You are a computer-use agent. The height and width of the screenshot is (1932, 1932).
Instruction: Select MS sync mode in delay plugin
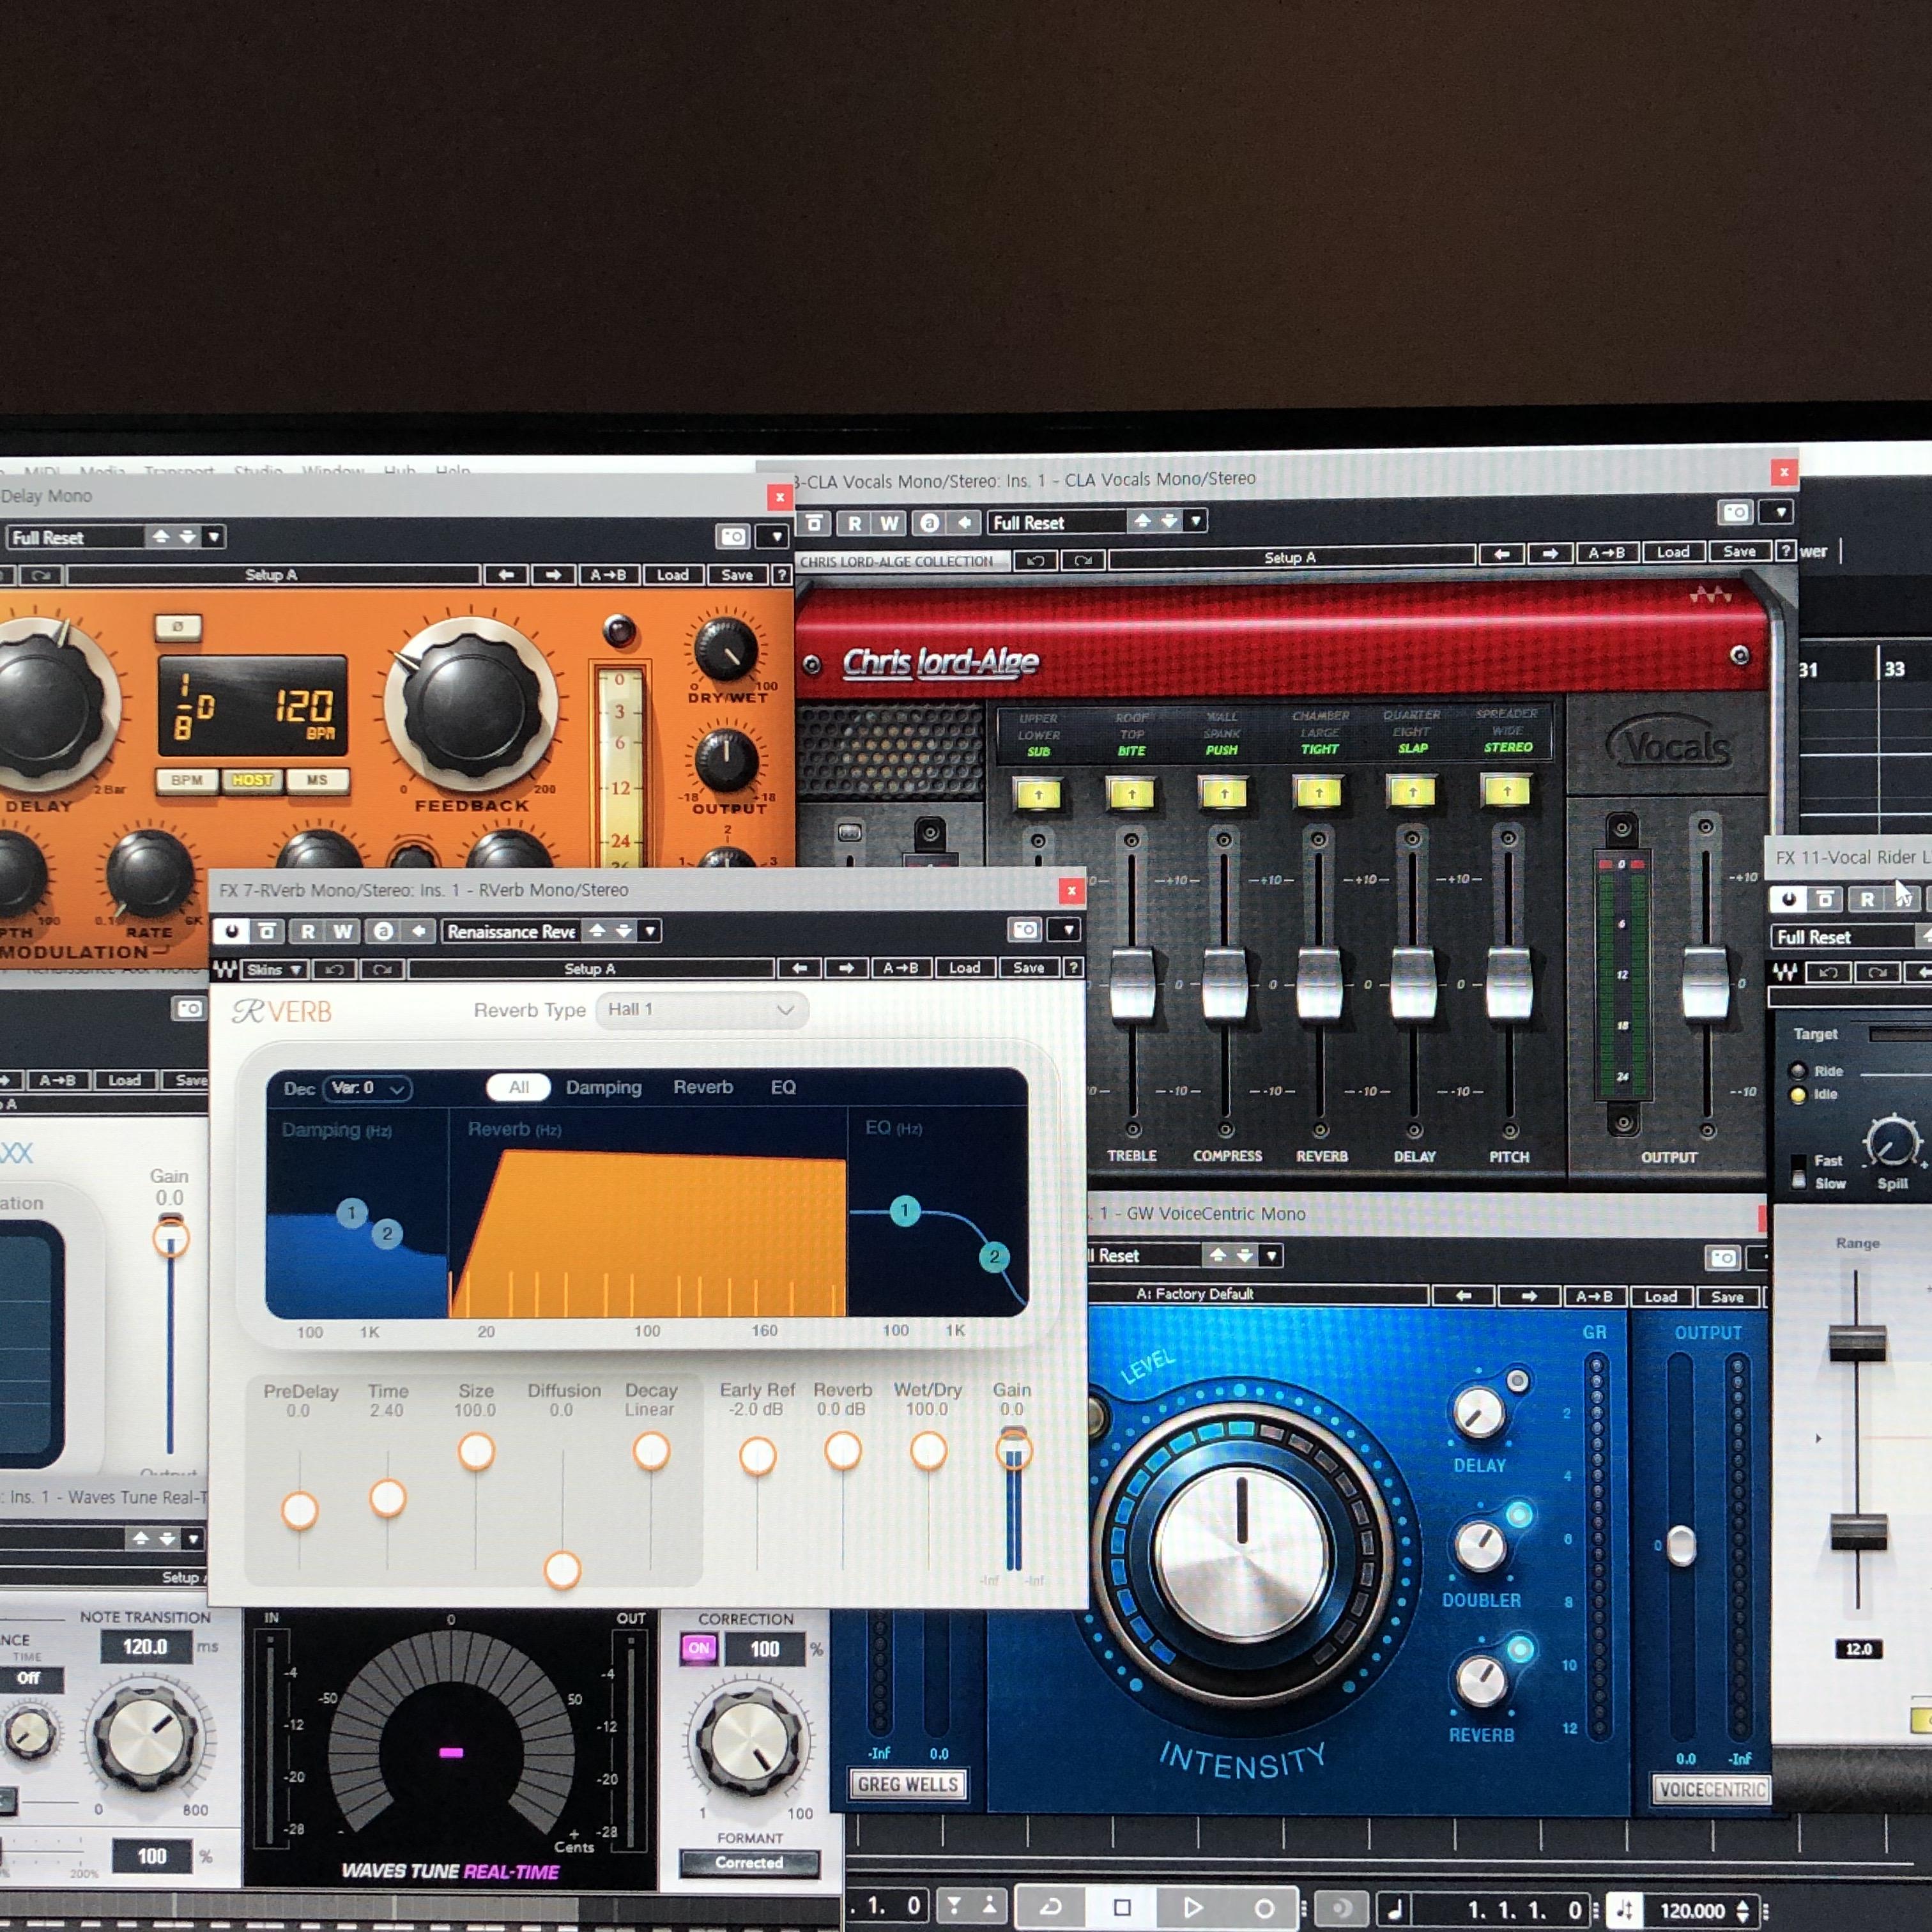pyautogui.click(x=317, y=780)
